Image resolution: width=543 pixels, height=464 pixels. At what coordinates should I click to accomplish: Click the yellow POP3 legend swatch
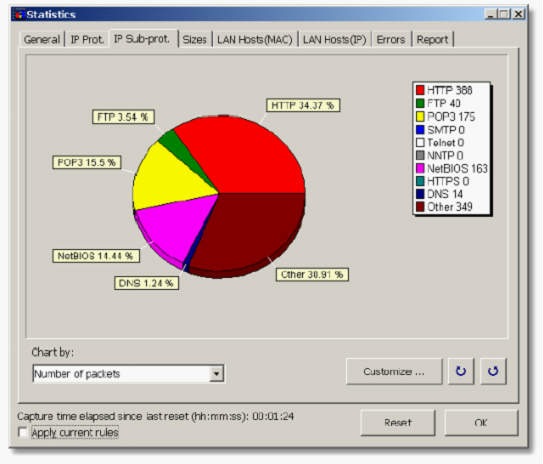(420, 117)
